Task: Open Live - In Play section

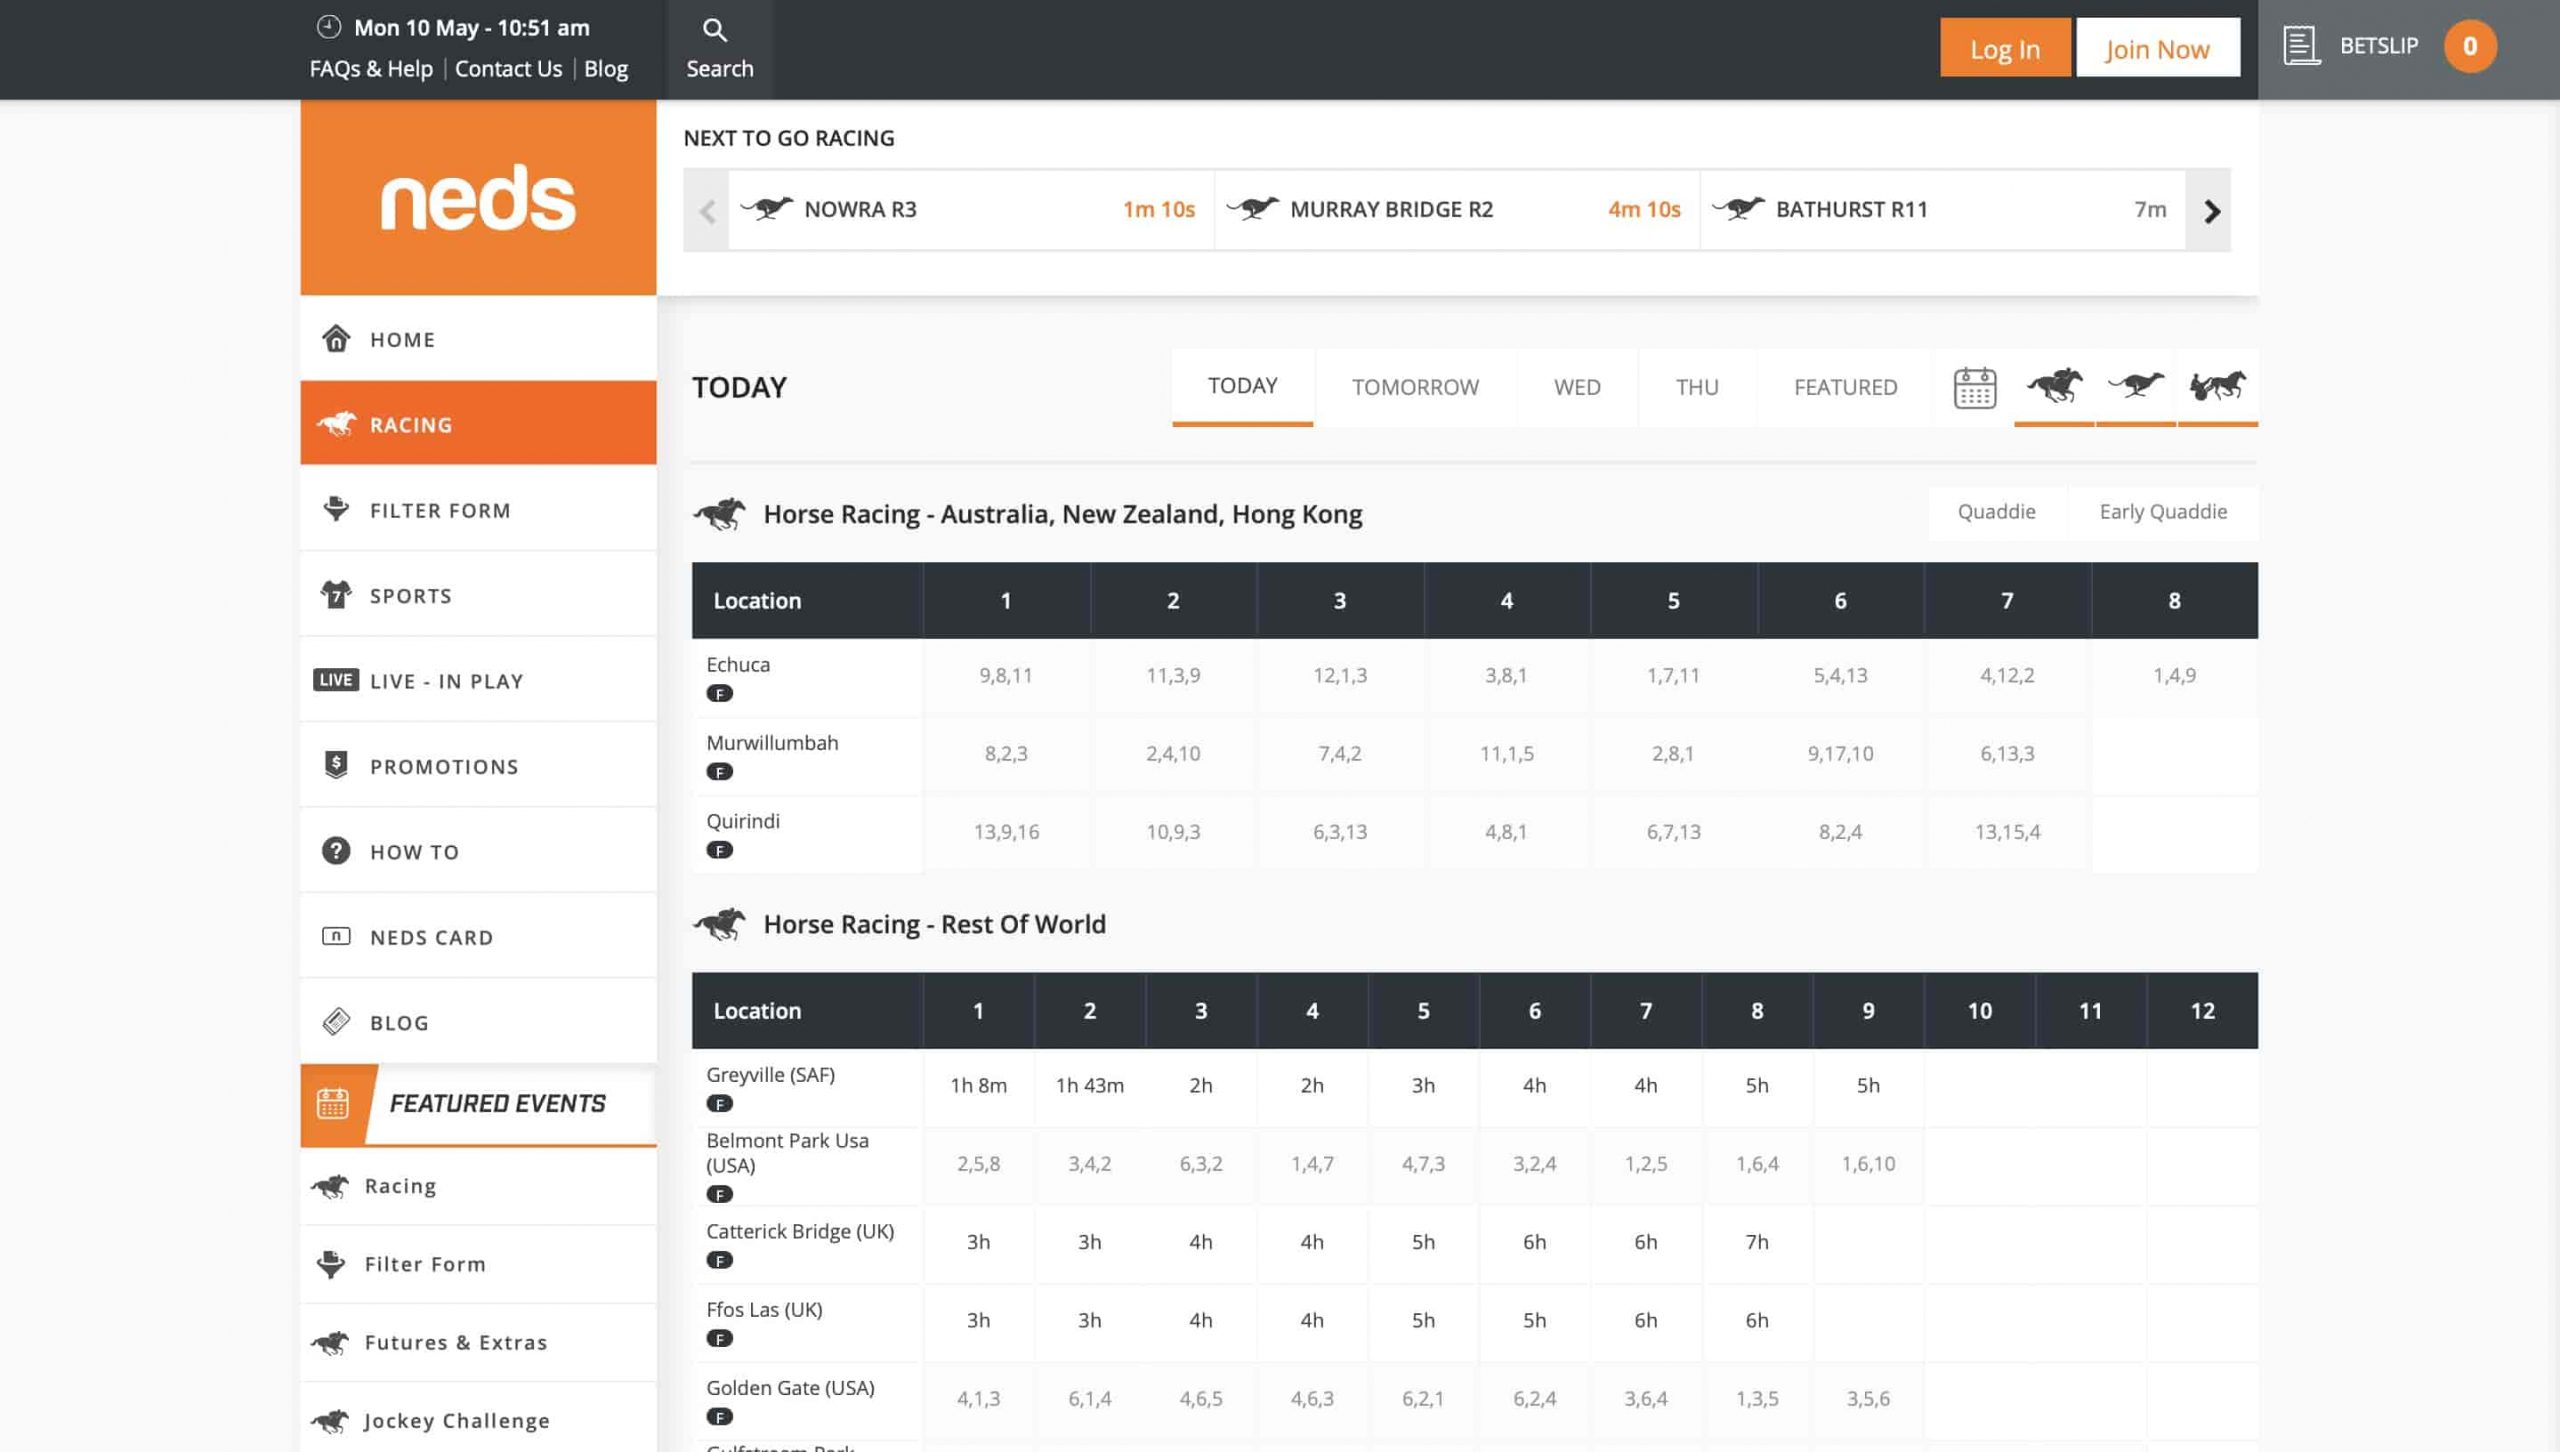Action: (x=478, y=680)
